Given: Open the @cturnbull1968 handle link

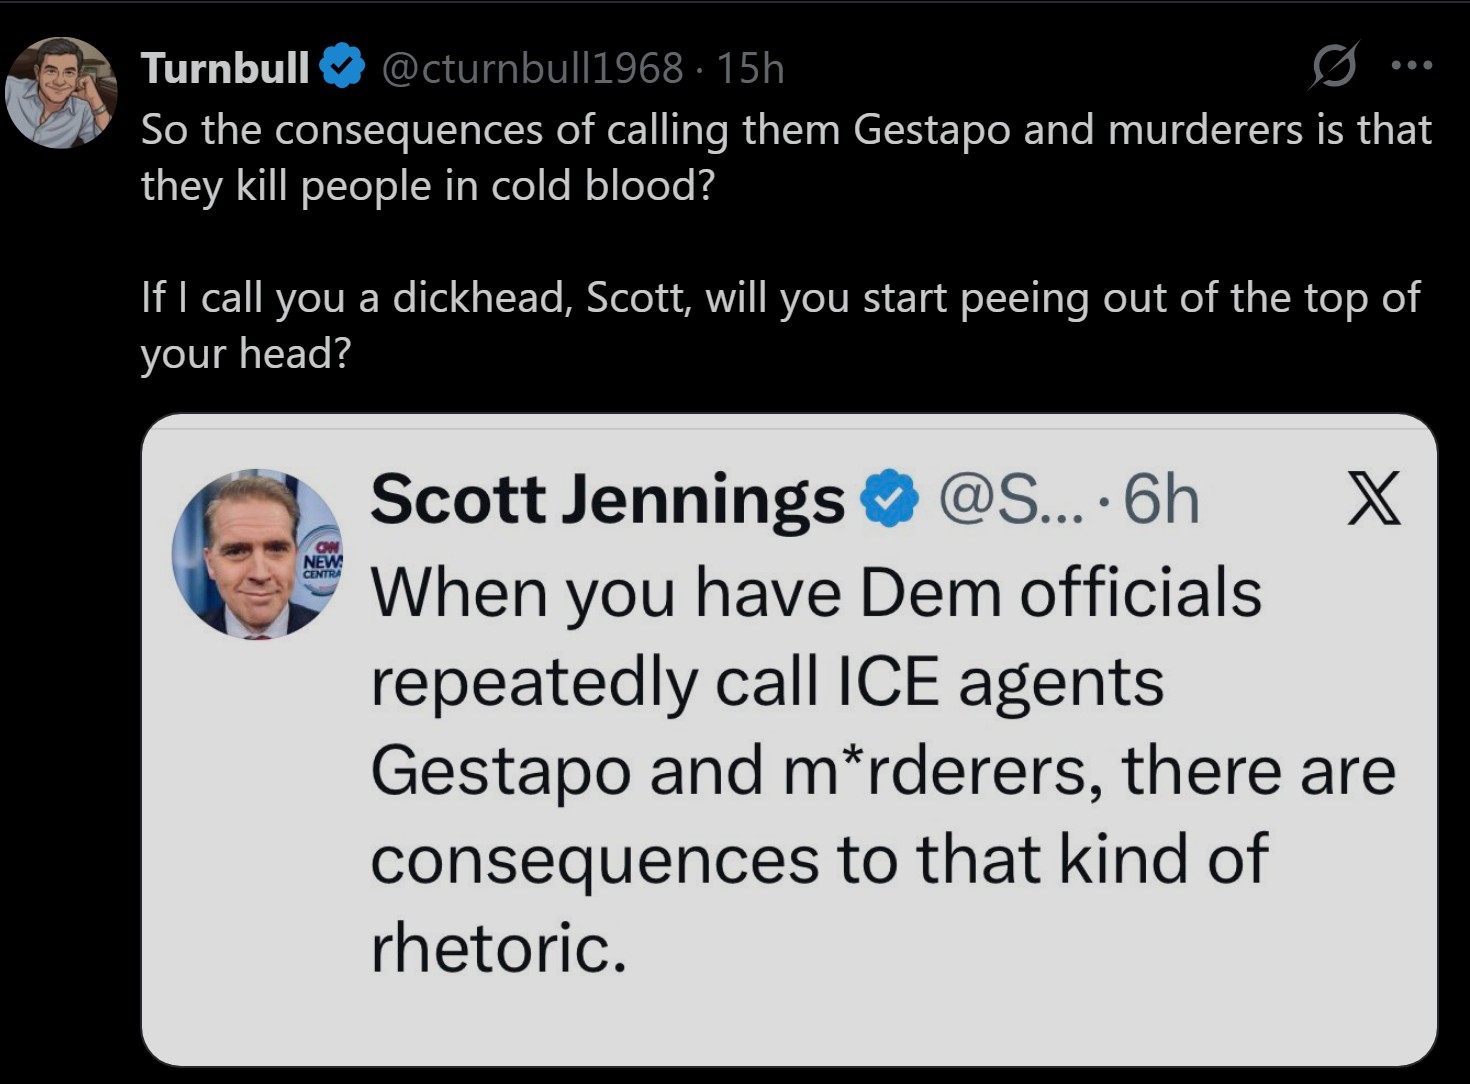Looking at the screenshot, I should 532,68.
